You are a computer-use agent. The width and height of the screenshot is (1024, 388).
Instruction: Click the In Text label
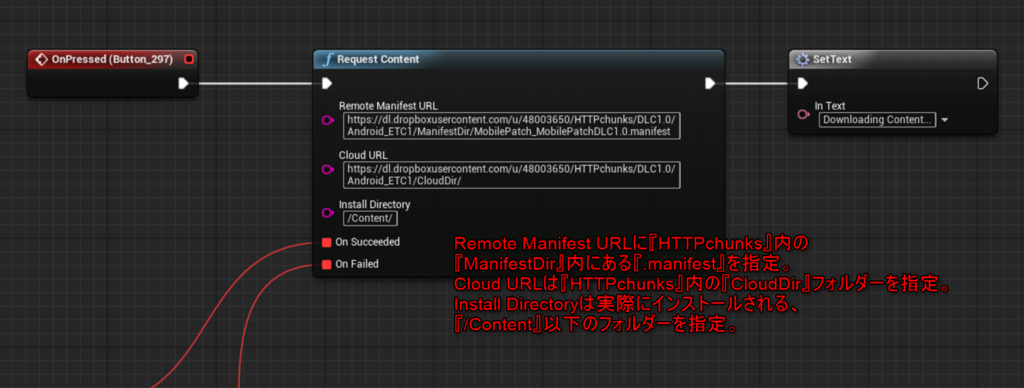click(829, 106)
